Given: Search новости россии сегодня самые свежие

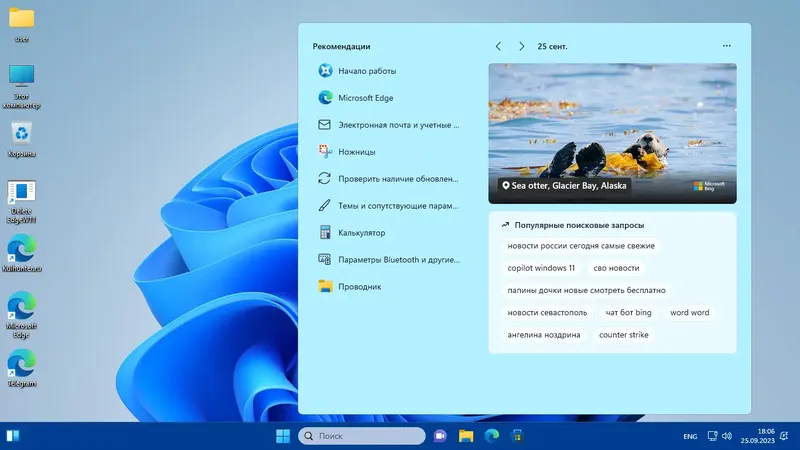Looking at the screenshot, I should pyautogui.click(x=581, y=246).
